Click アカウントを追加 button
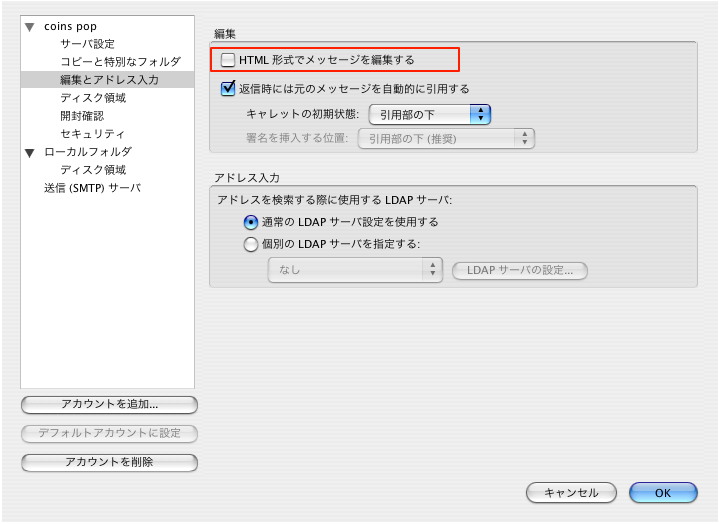Viewport: 719px width, 524px height. coord(109,405)
